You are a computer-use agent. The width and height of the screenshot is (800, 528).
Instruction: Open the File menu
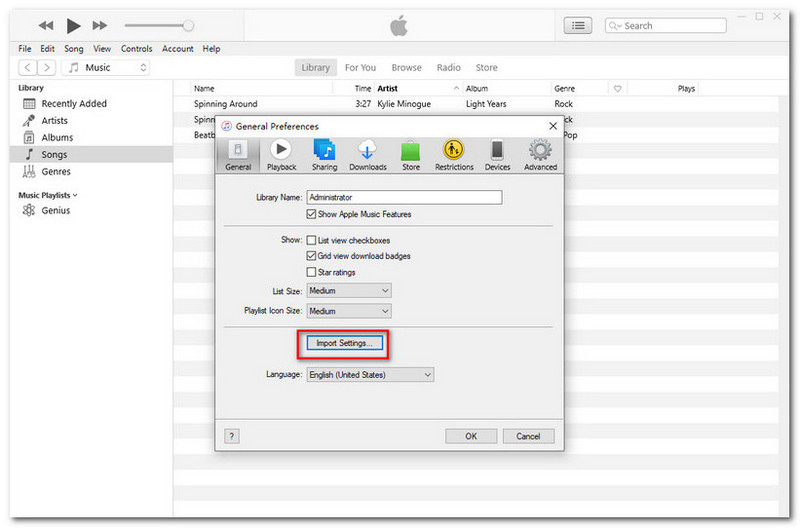24,48
